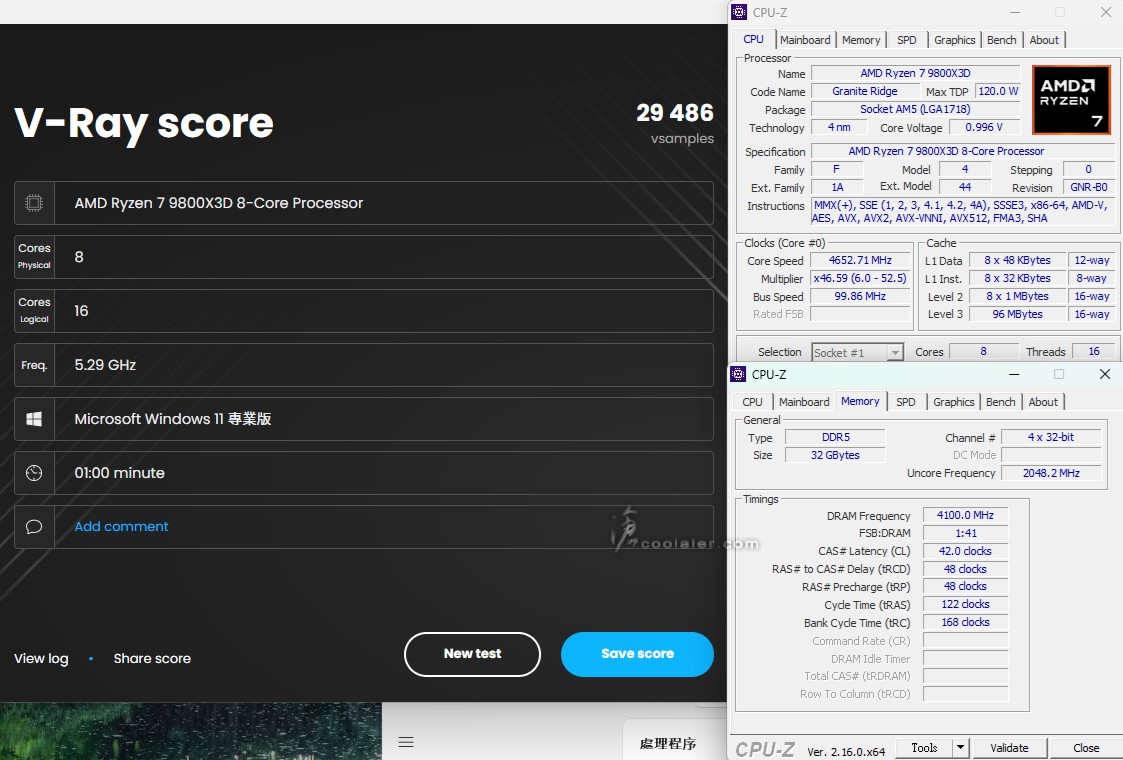
Task: Click the Bank Cycle Time 168 clocks value
Action: pos(965,622)
